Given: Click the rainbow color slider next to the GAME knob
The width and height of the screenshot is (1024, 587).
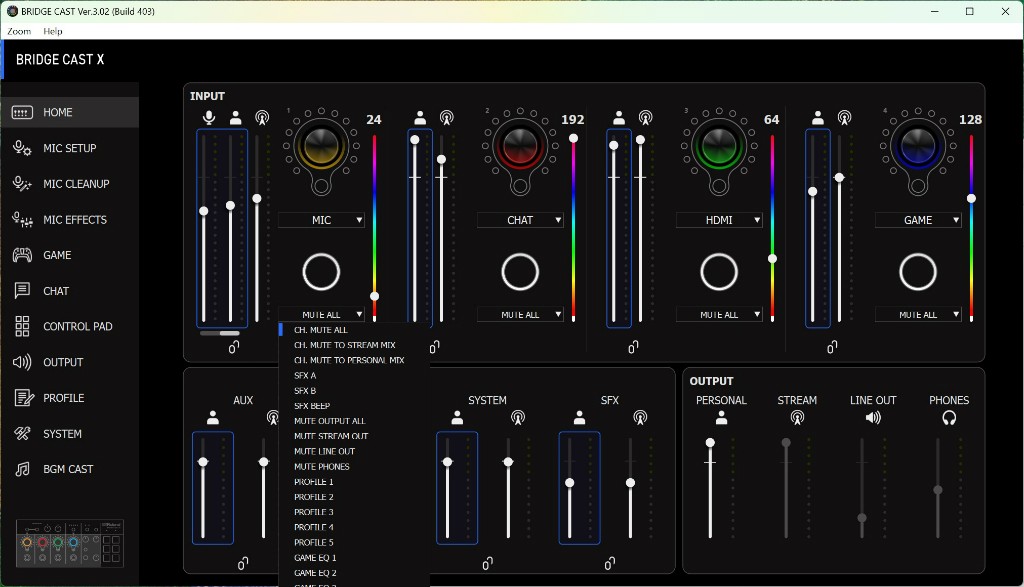Looking at the screenshot, I should [x=971, y=230].
